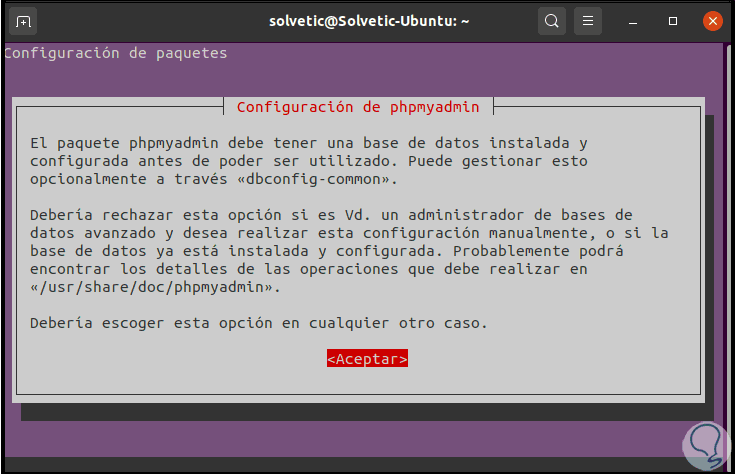Viewport: 736px width, 474px height.
Task: Minimize the terminal window
Action: coord(633,22)
